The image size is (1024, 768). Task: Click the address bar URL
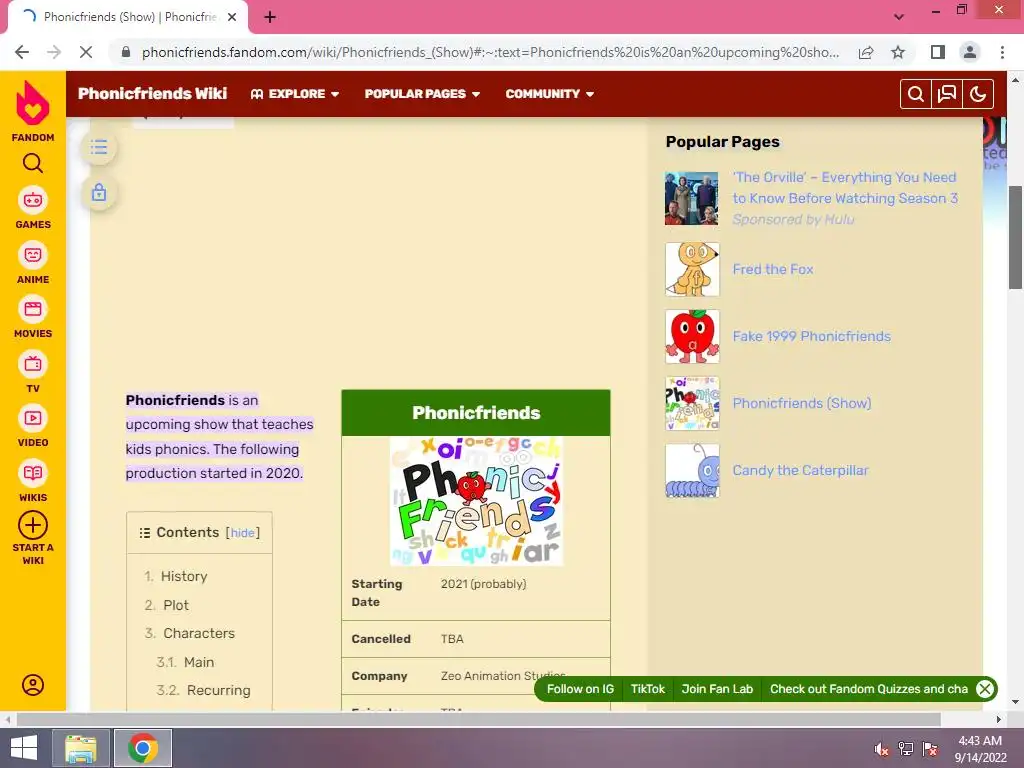[490, 52]
